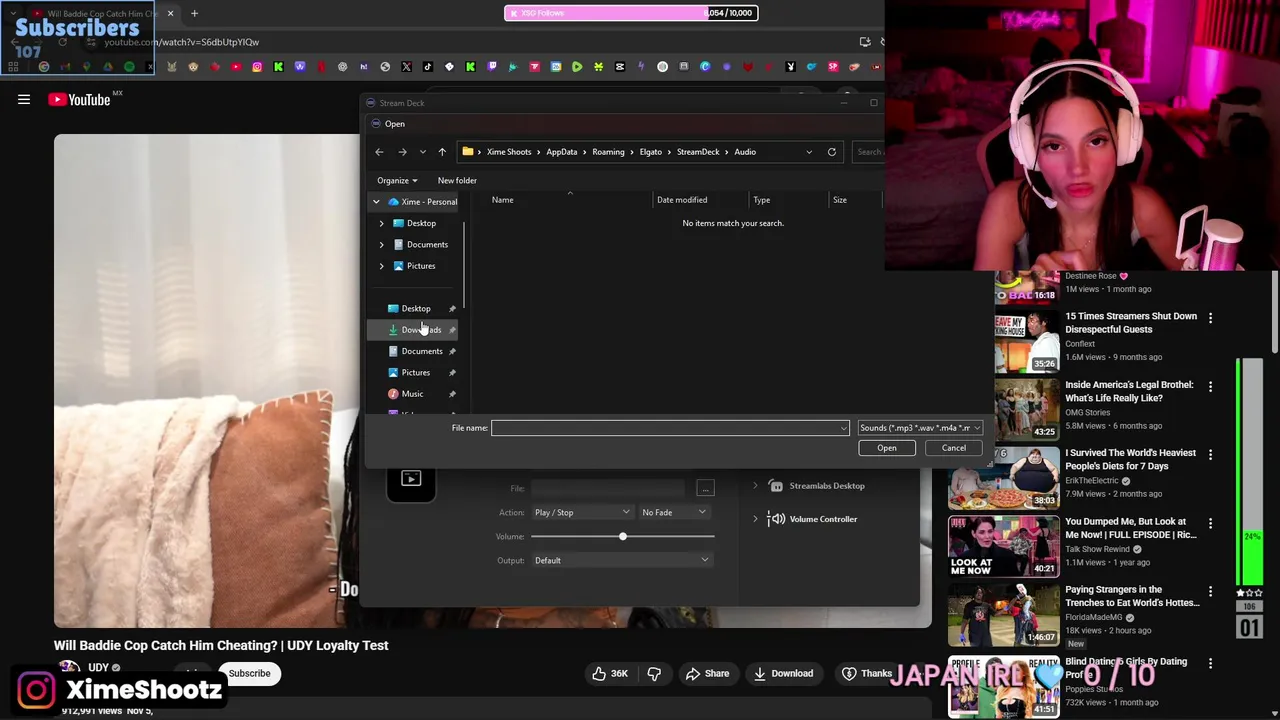This screenshot has height=720, width=1280.
Task: Click AppData in the breadcrumb path
Action: click(x=562, y=152)
